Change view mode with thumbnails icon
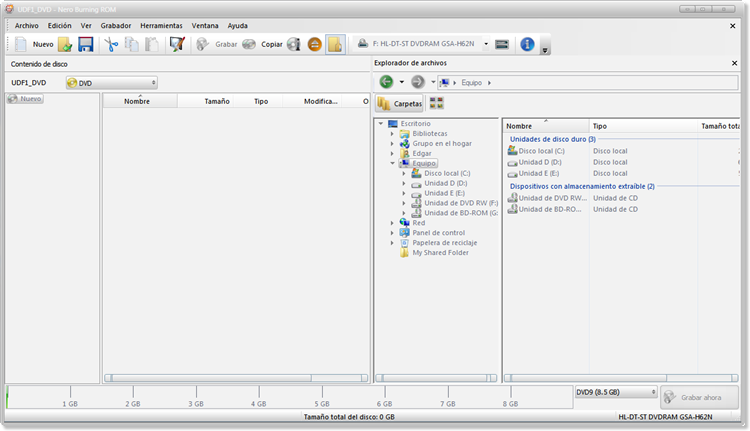The height and width of the screenshot is (431, 750). click(436, 103)
